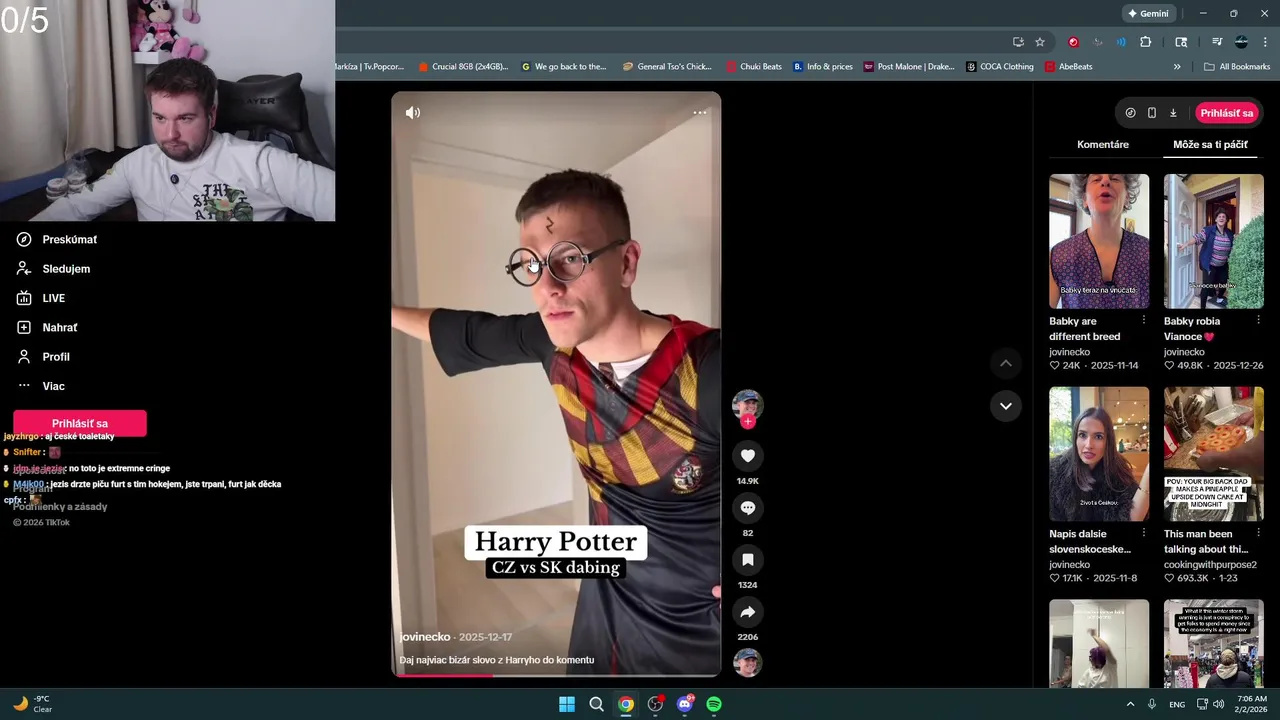Open the Sledujem following feed

point(53,269)
